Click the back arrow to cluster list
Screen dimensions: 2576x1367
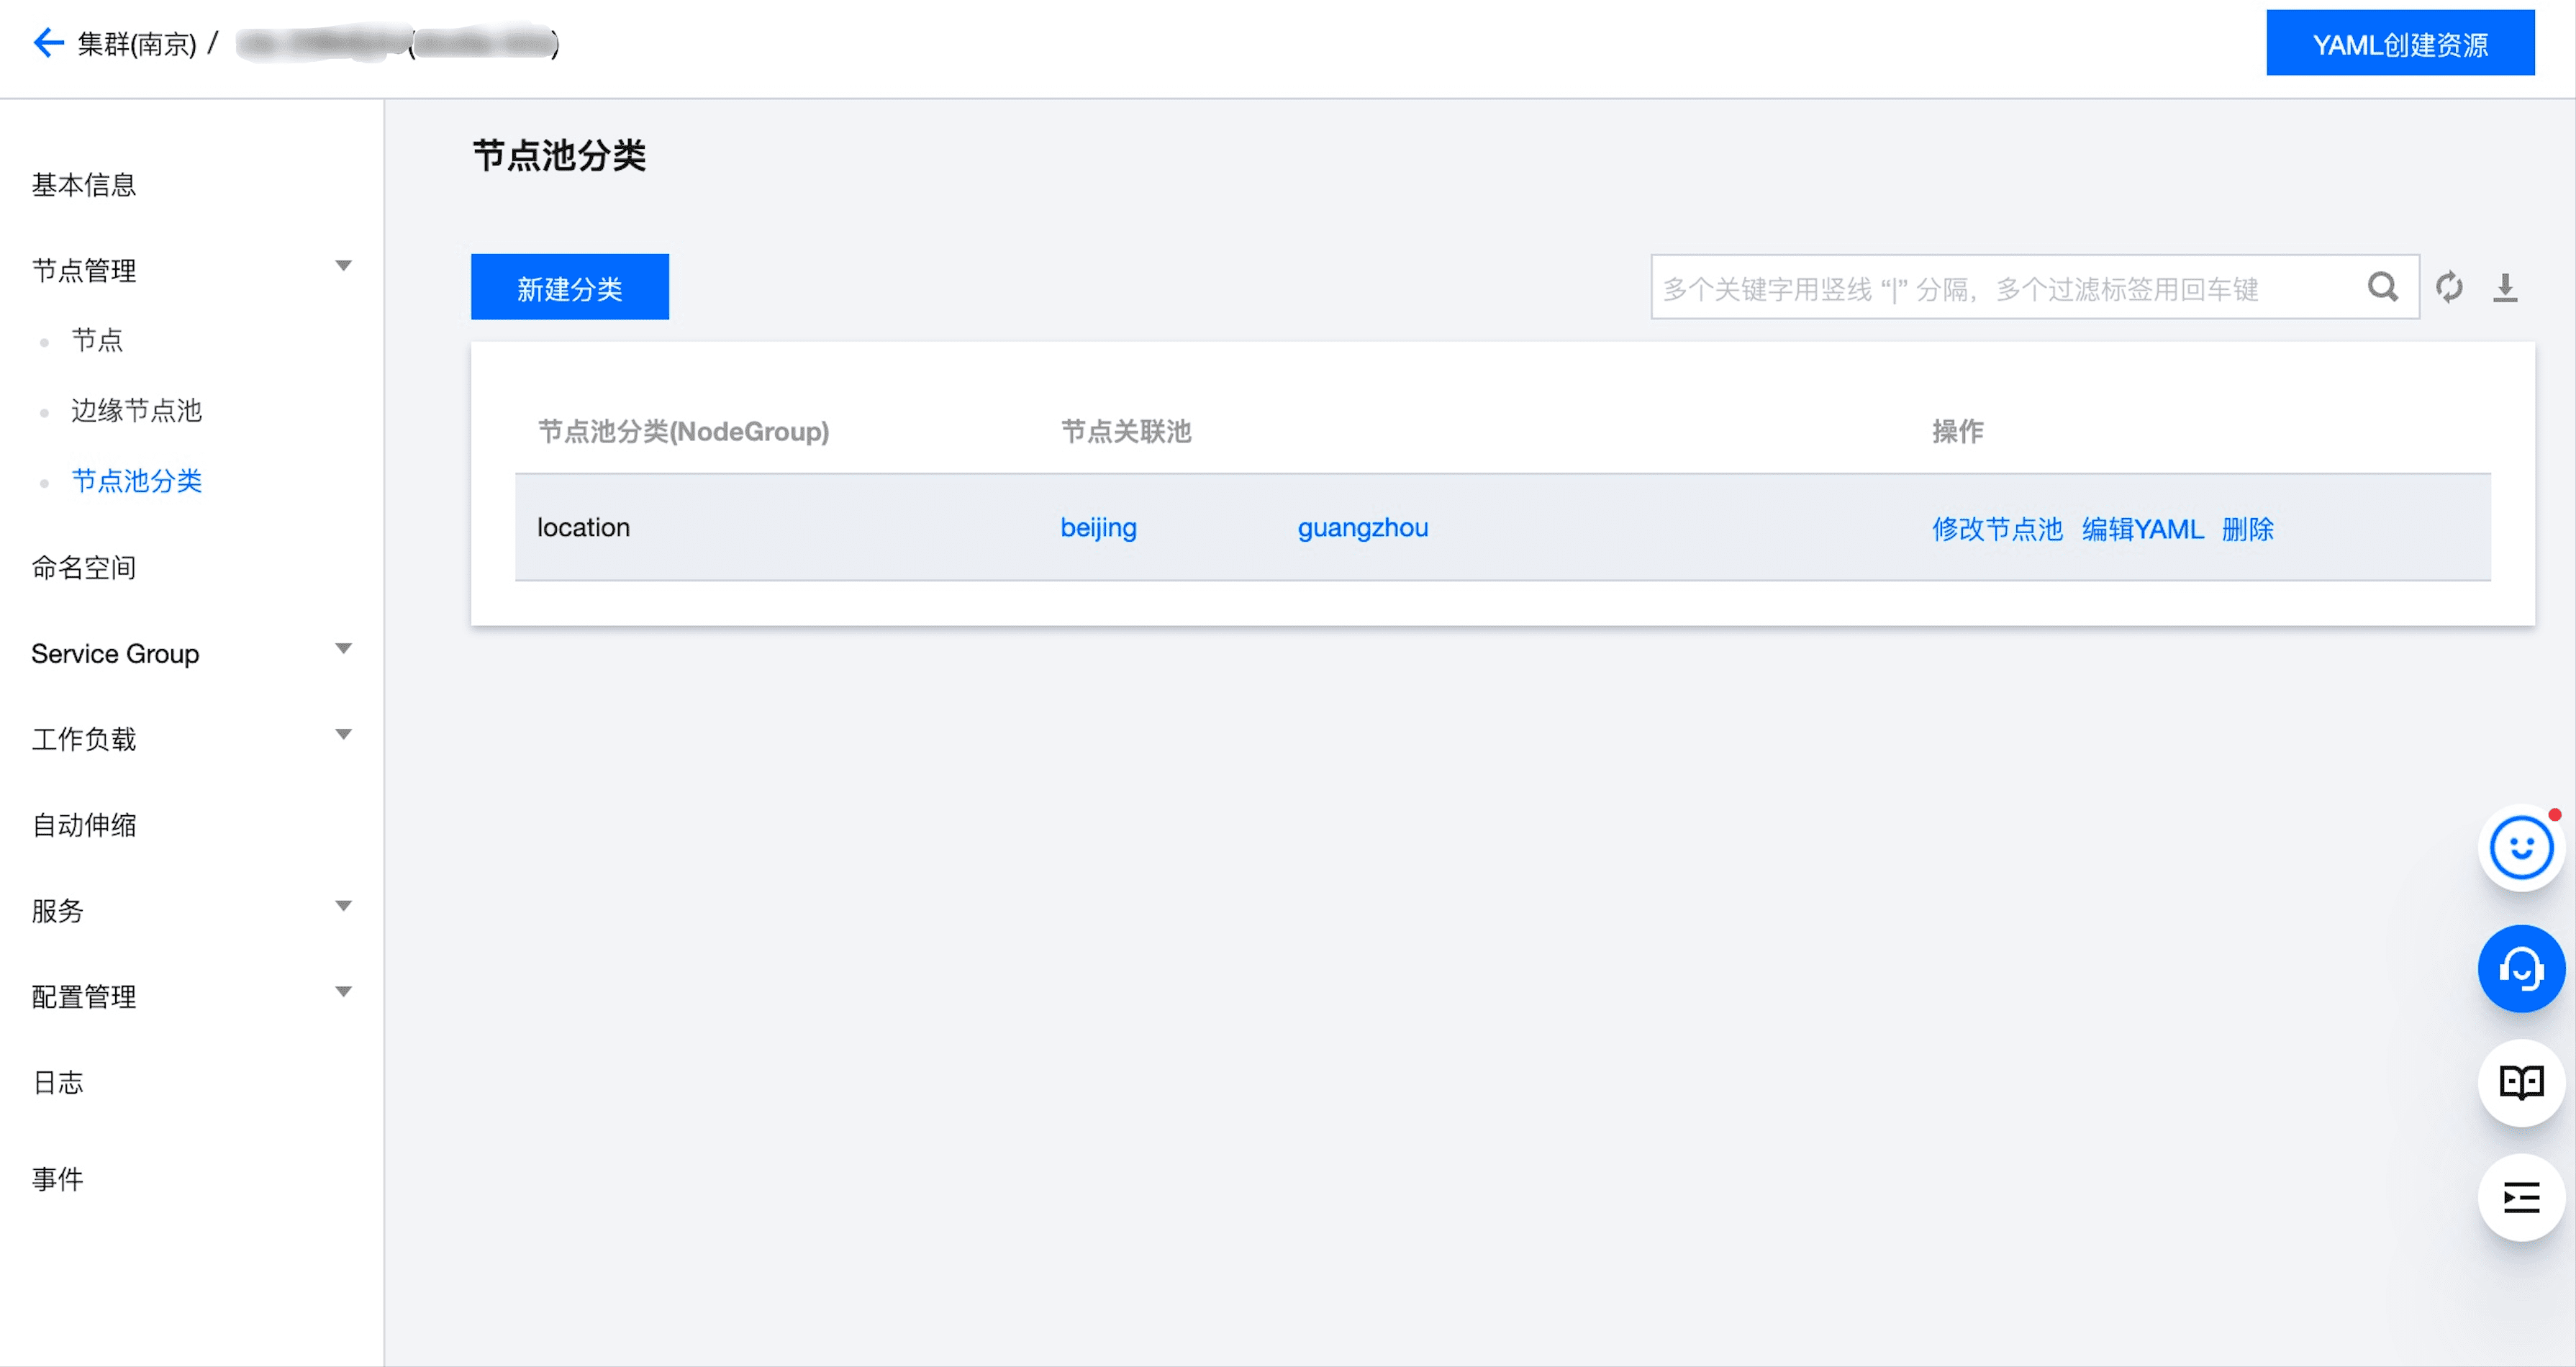click(x=48, y=43)
